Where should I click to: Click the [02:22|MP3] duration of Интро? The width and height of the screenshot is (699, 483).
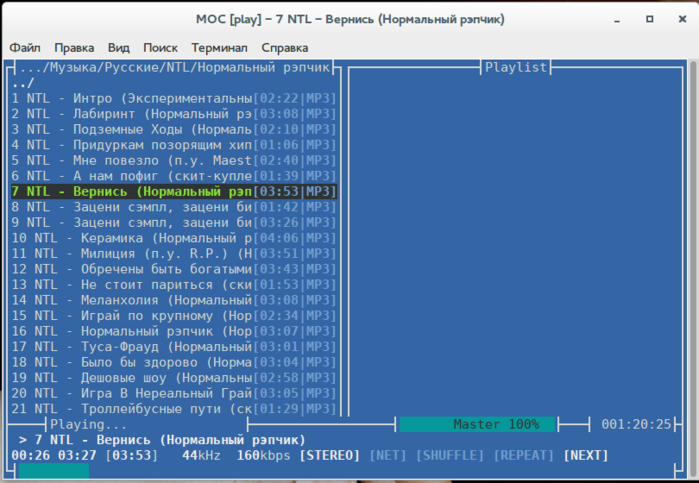tap(295, 98)
